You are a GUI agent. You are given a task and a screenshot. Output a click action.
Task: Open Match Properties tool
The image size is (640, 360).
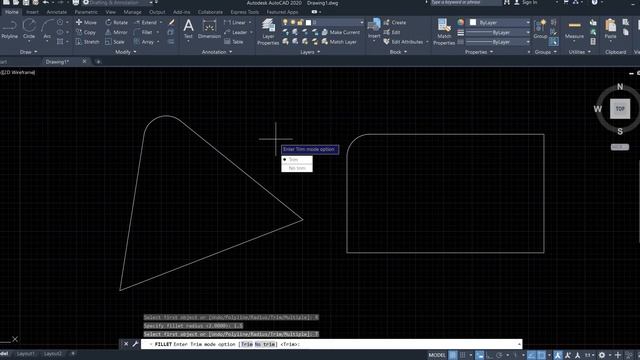pos(444,32)
